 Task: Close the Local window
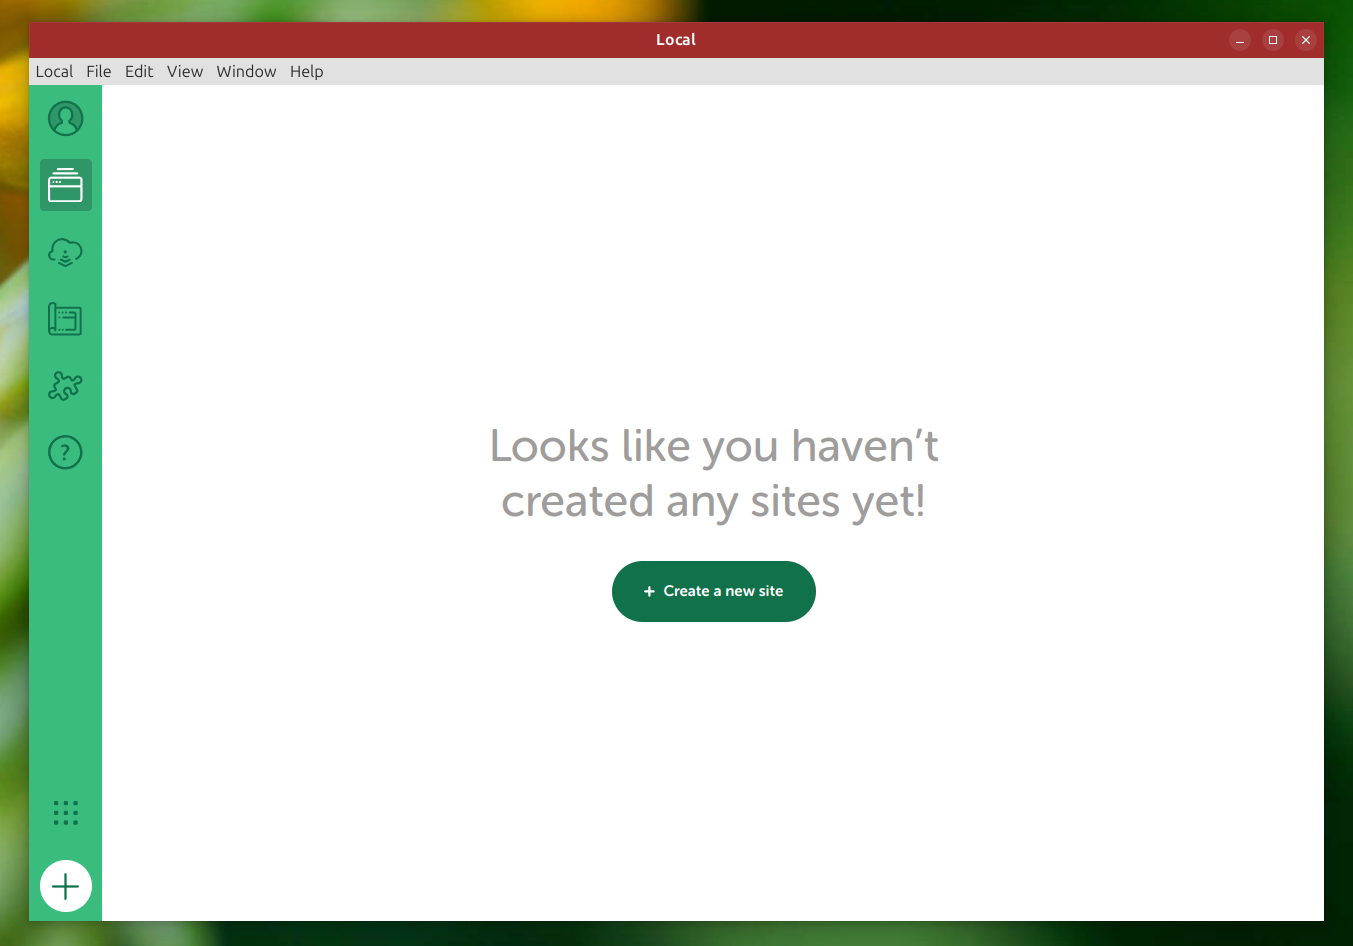(x=1306, y=40)
